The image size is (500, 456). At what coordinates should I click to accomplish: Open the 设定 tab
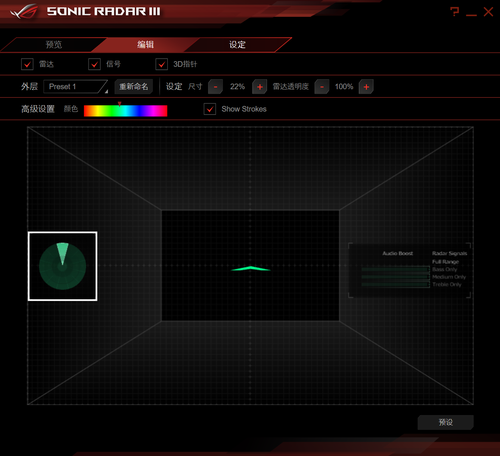(x=237, y=45)
